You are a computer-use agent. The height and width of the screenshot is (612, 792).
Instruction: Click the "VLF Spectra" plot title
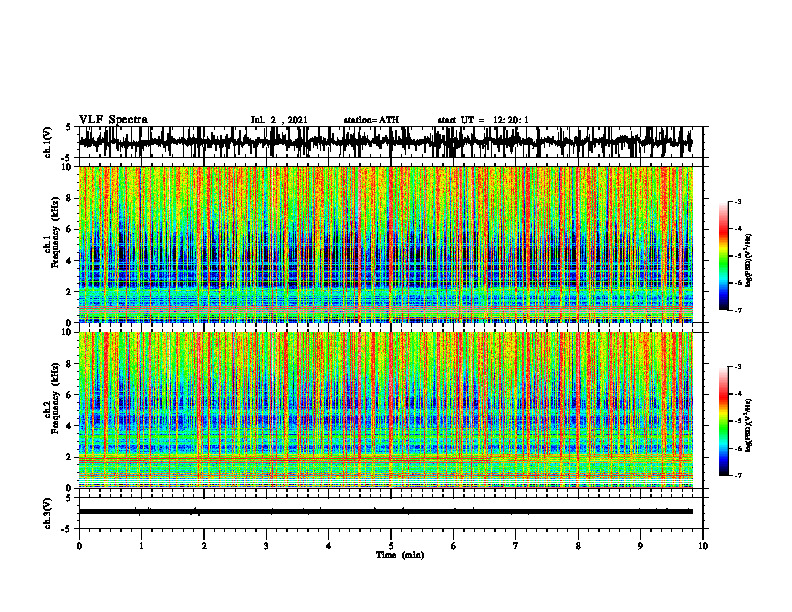click(x=113, y=119)
